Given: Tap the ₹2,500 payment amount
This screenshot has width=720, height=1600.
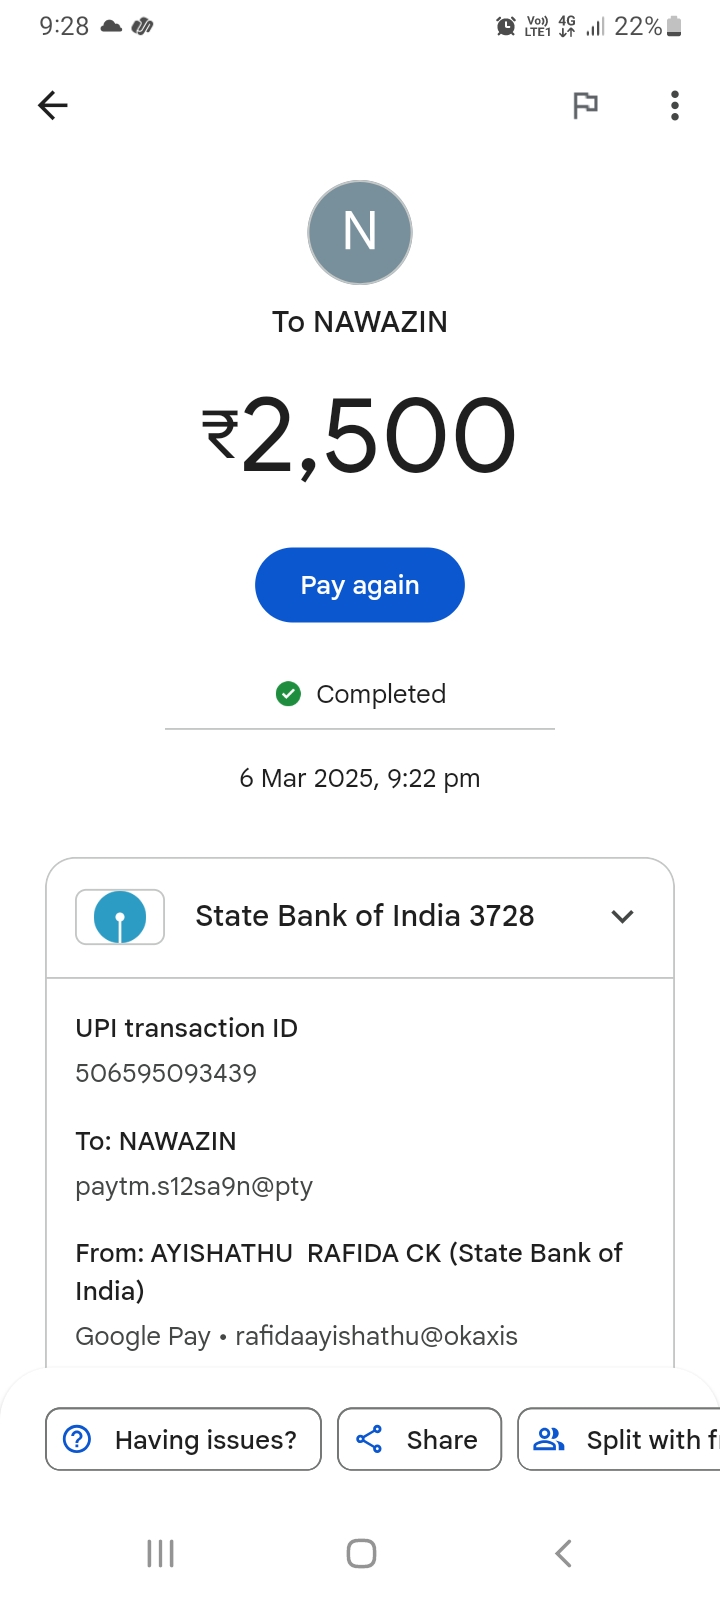Looking at the screenshot, I should click(x=360, y=436).
